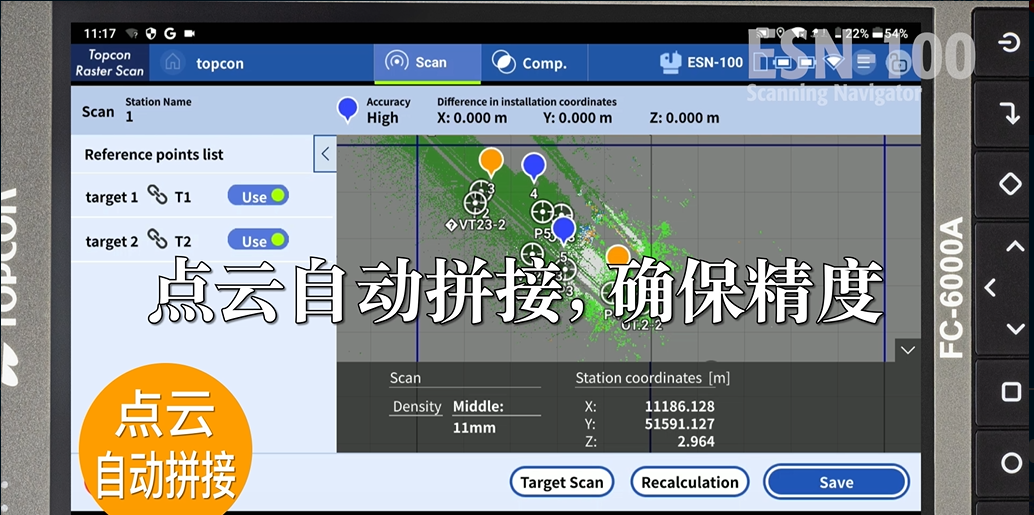The width and height of the screenshot is (1034, 515).
Task: Click the Y: 0.000 m difference value
Action: (577, 118)
